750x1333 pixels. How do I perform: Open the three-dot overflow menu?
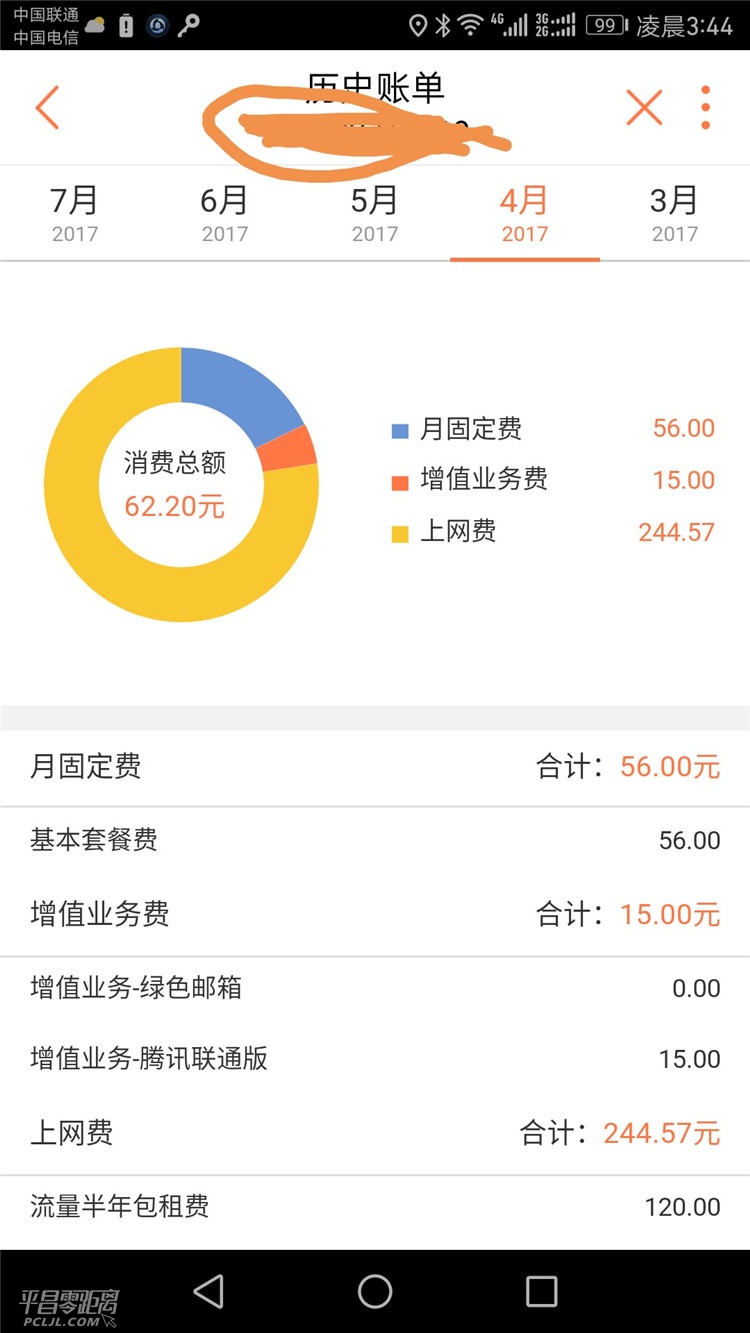tap(706, 107)
